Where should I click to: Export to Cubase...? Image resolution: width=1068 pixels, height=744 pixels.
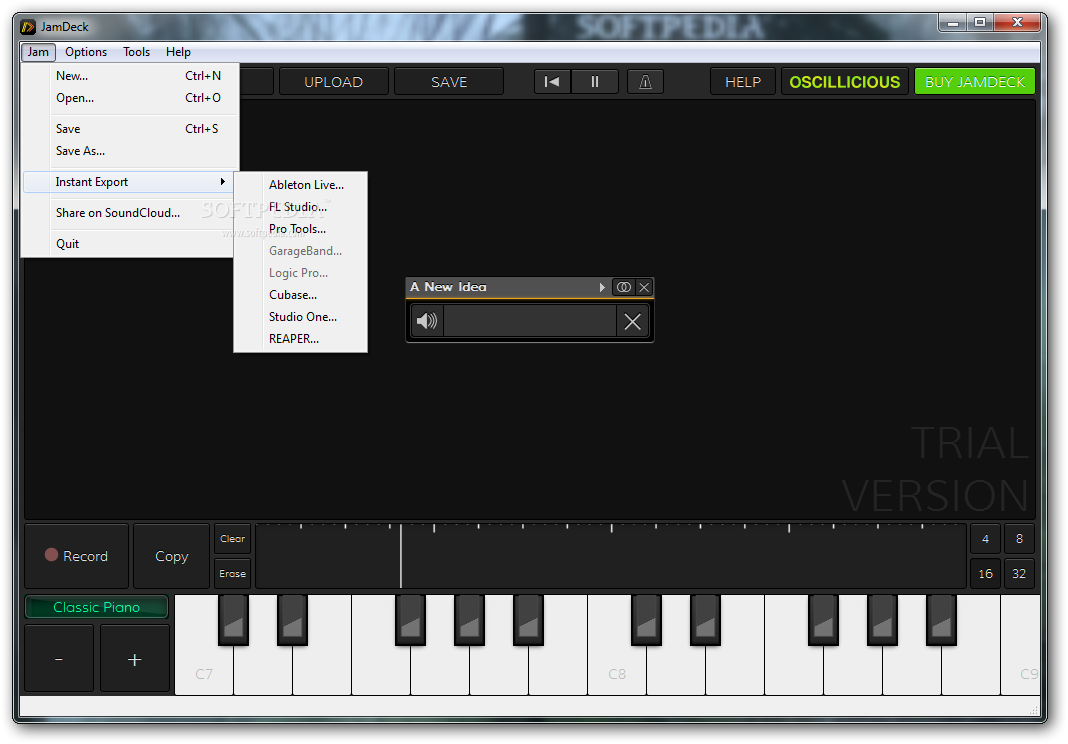point(300,295)
